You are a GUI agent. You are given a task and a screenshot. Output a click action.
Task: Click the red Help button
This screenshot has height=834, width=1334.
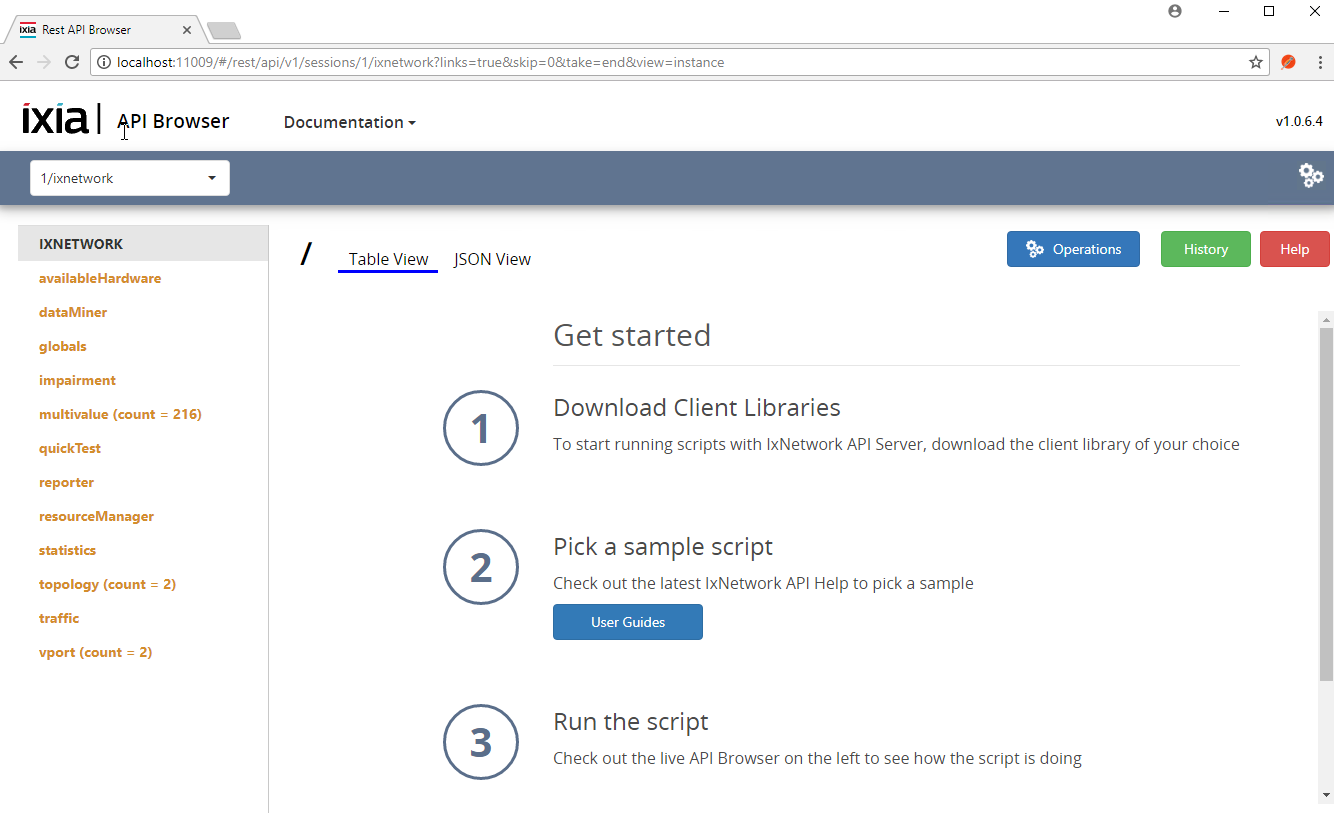(x=1295, y=249)
